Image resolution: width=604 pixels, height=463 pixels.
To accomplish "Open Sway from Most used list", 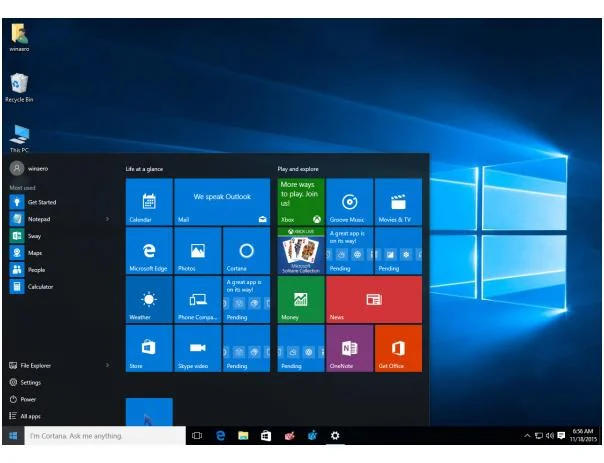I will click(60, 236).
